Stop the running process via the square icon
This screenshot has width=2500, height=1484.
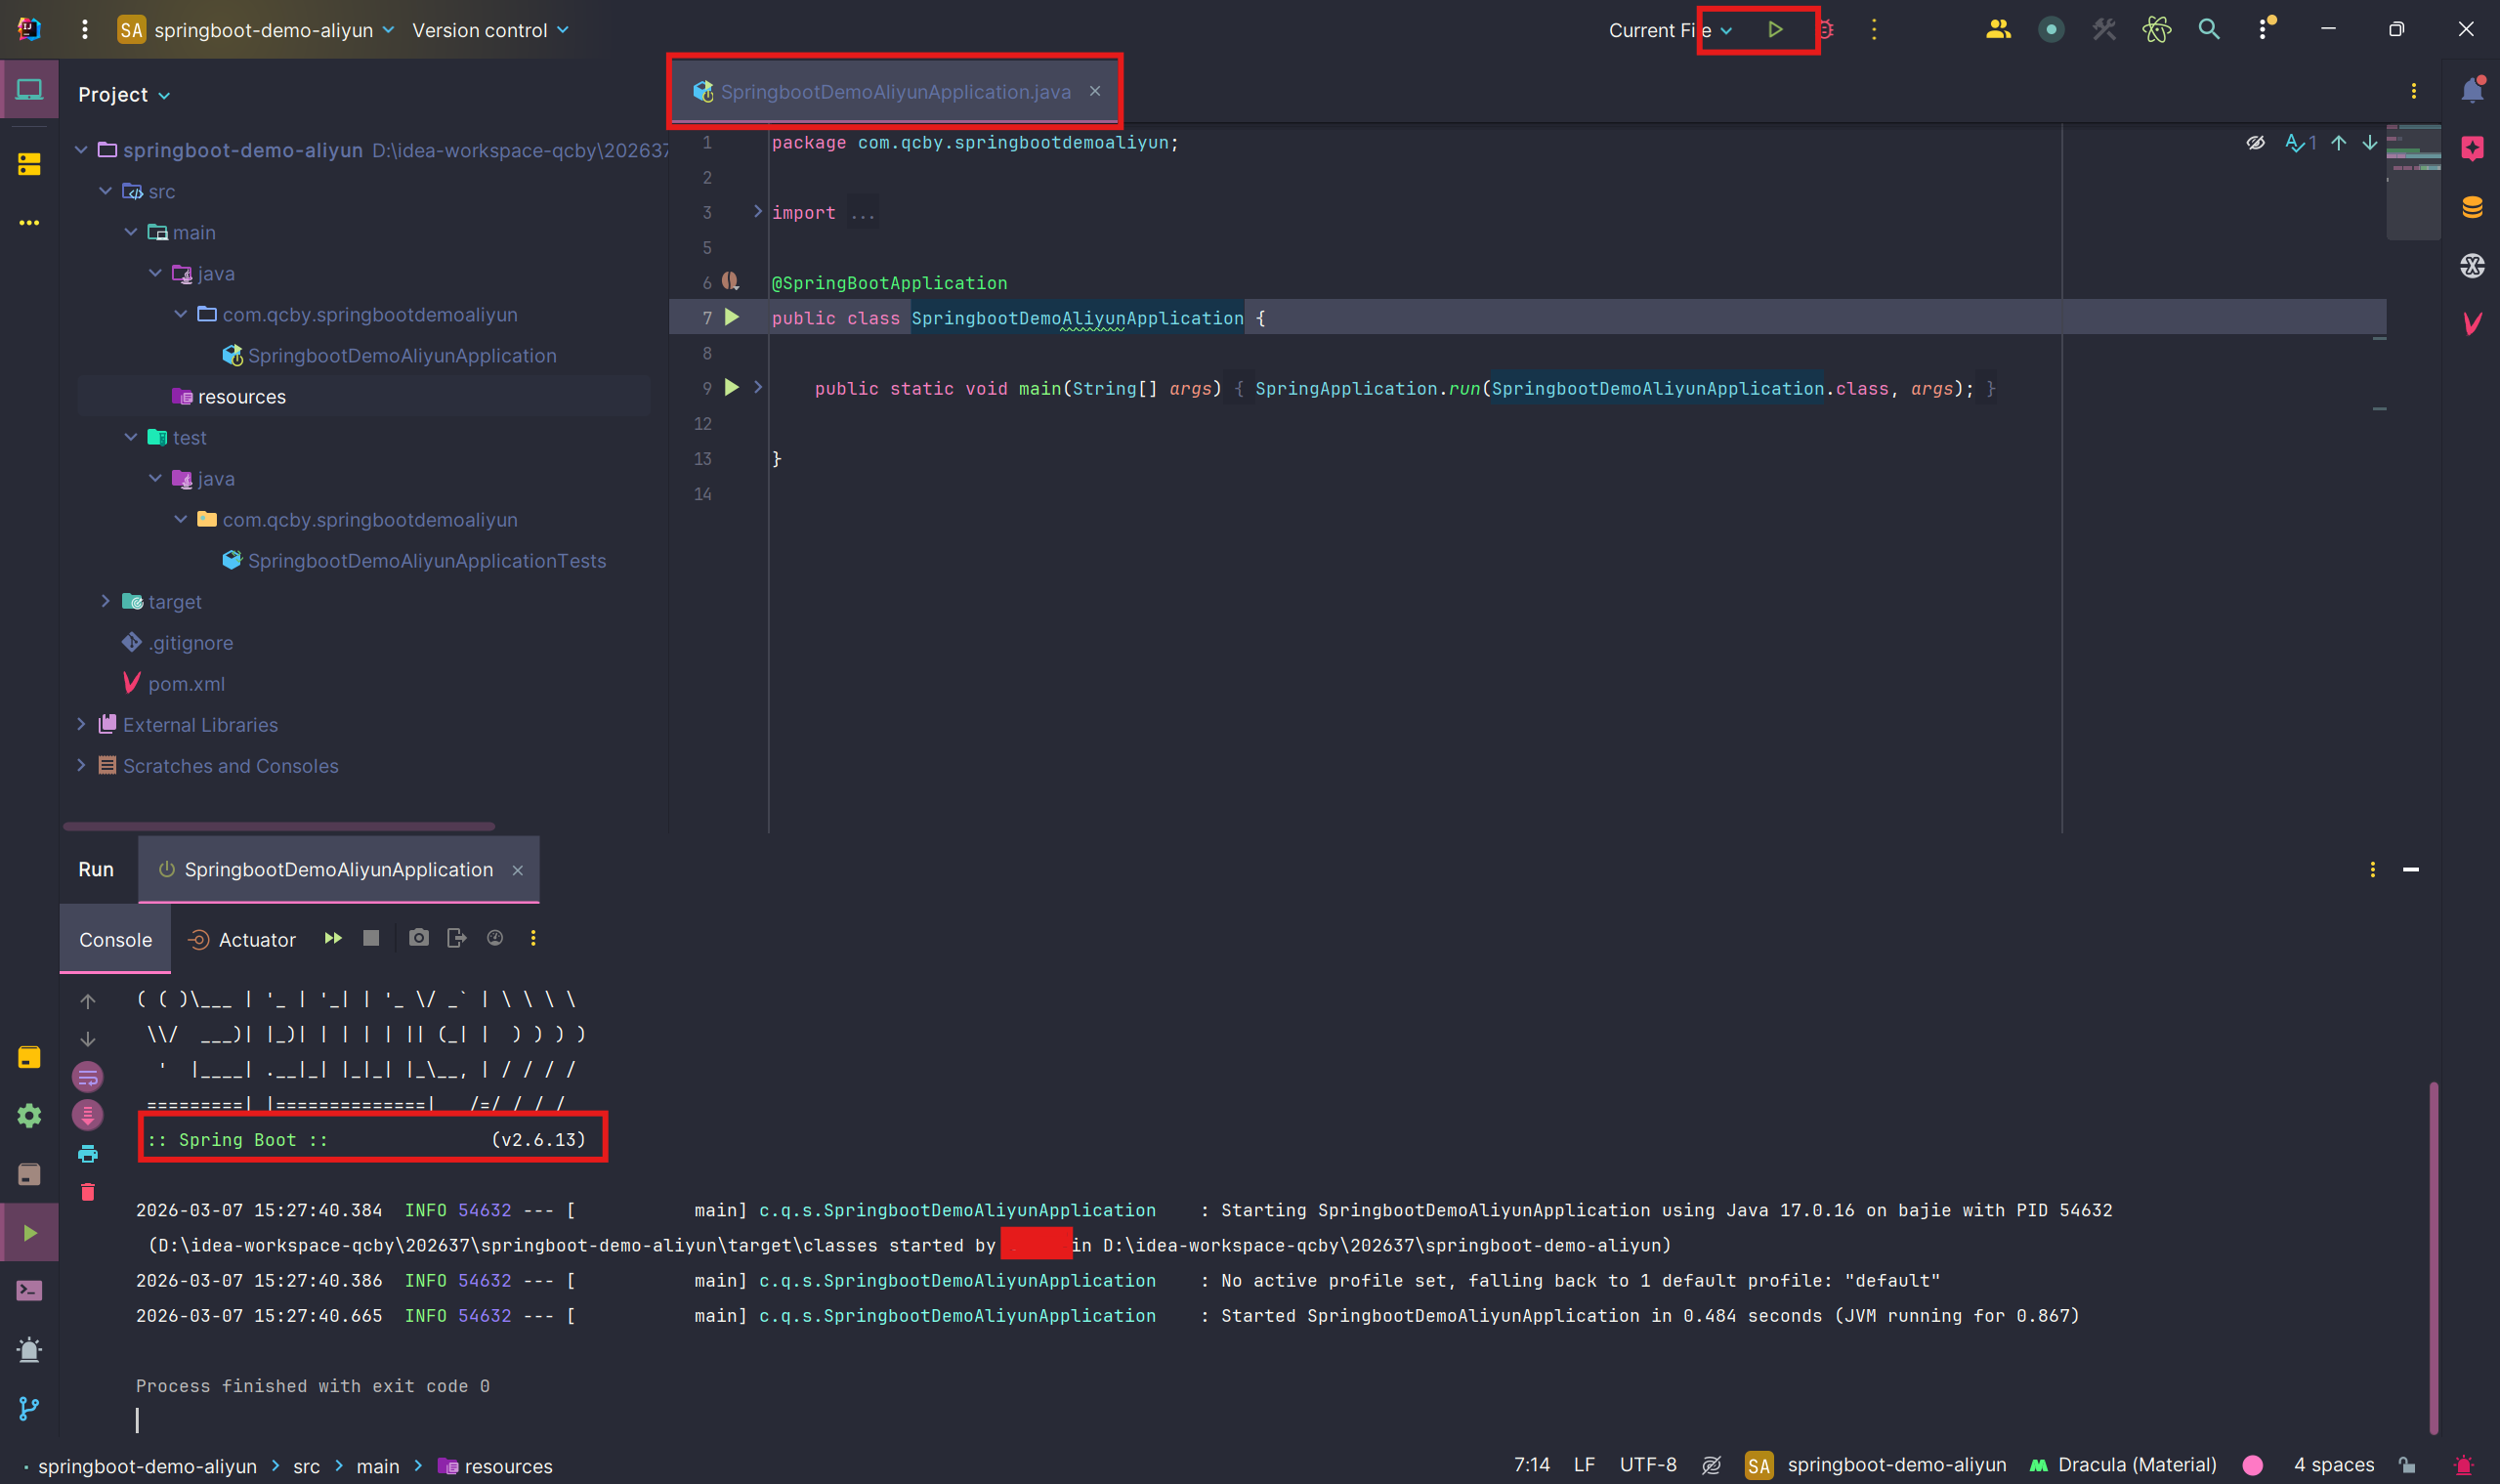tap(371, 938)
